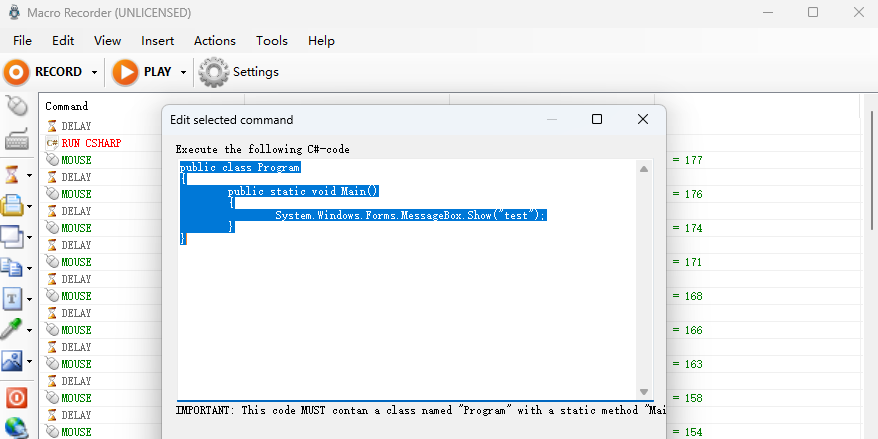
Task: Click the orange PLAY triangle icon
Action: [x=125, y=72]
